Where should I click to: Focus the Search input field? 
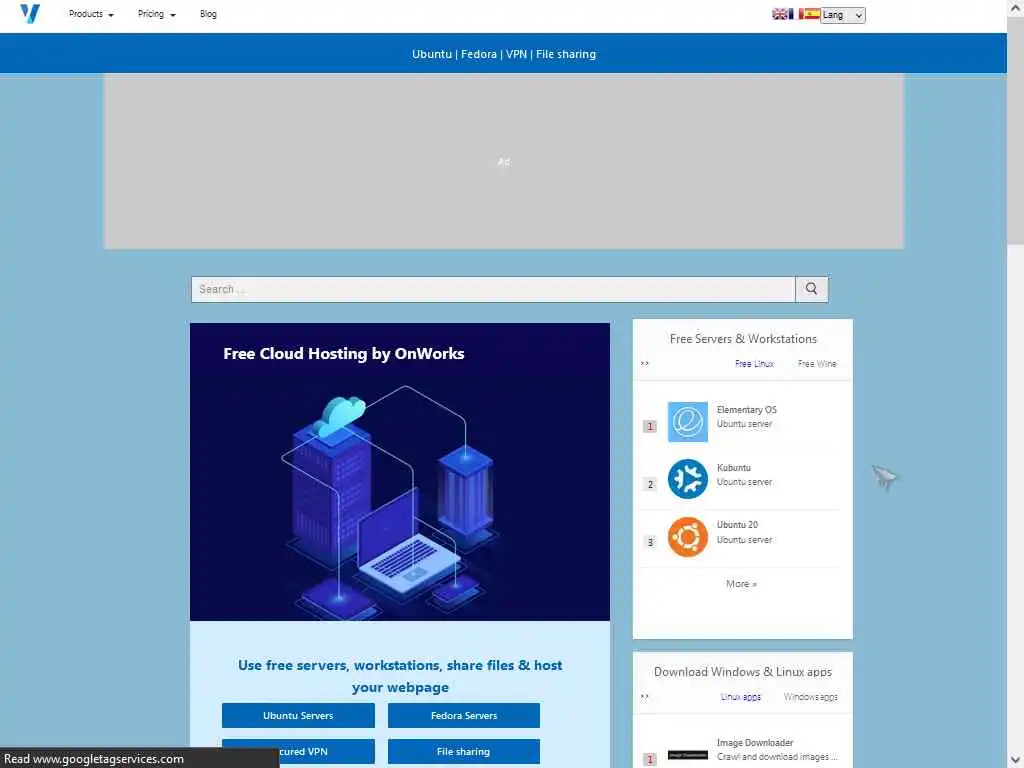(x=493, y=289)
